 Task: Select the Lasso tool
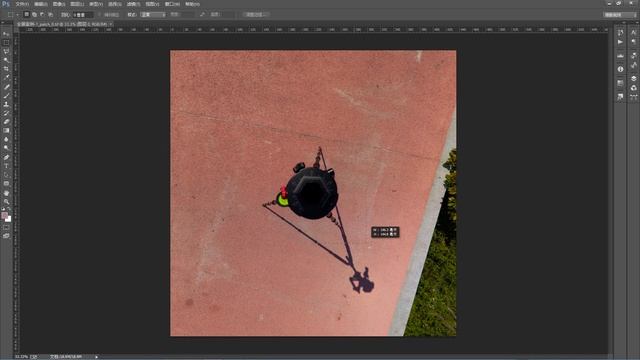[6, 51]
